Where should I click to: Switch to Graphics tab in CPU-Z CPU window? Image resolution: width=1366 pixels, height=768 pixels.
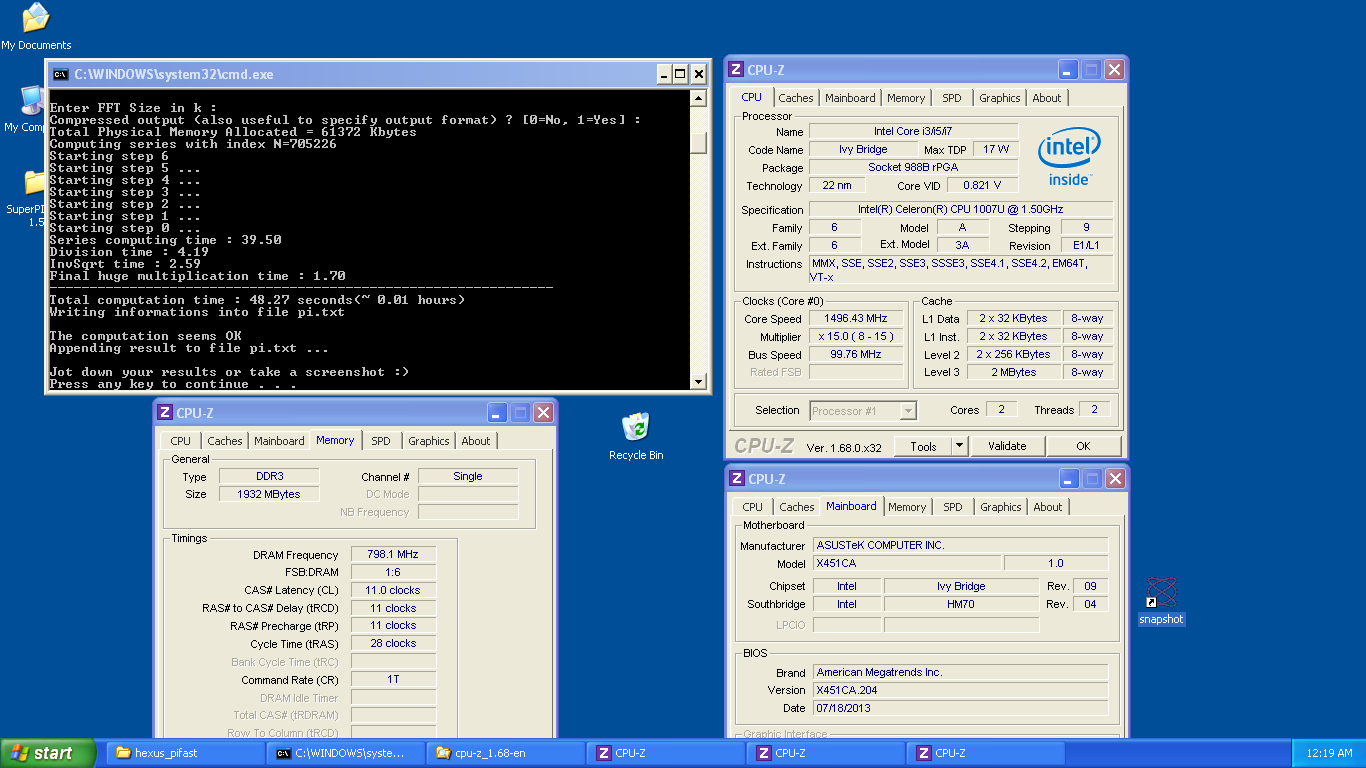click(x=999, y=98)
